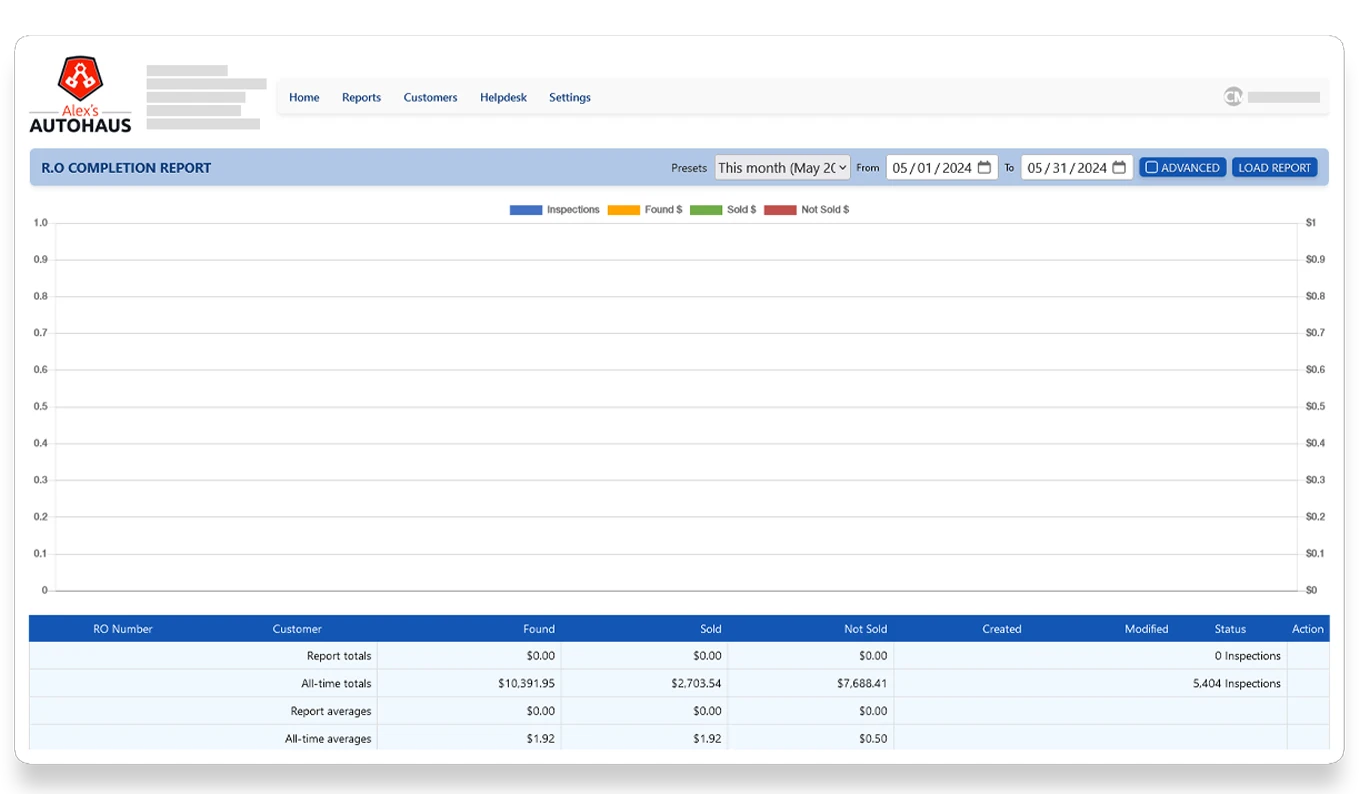Open the From date calendar picker icon
The image size is (1359, 800).
984,168
